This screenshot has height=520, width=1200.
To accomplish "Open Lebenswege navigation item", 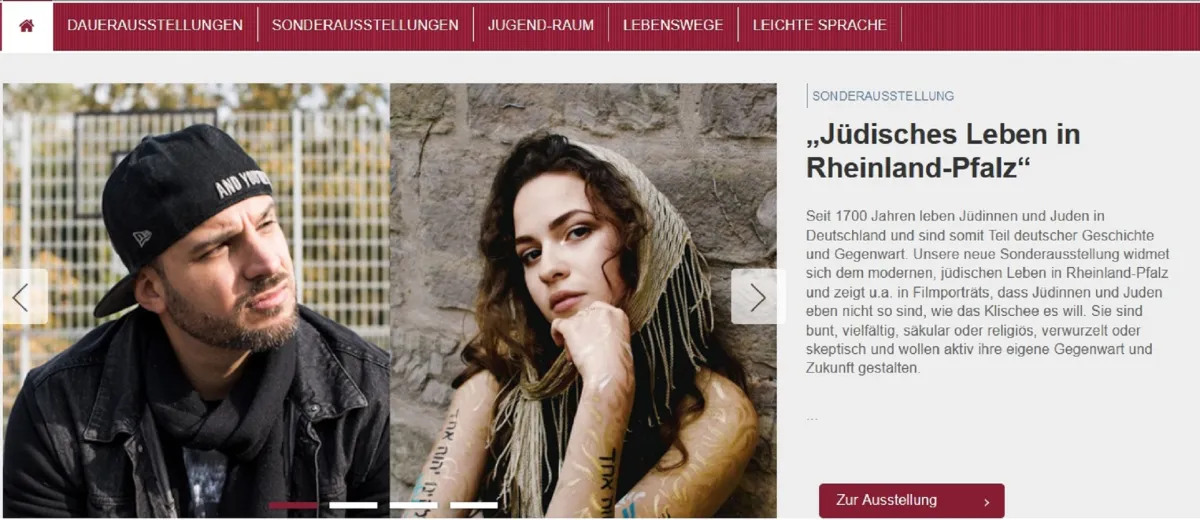I will [x=673, y=25].
